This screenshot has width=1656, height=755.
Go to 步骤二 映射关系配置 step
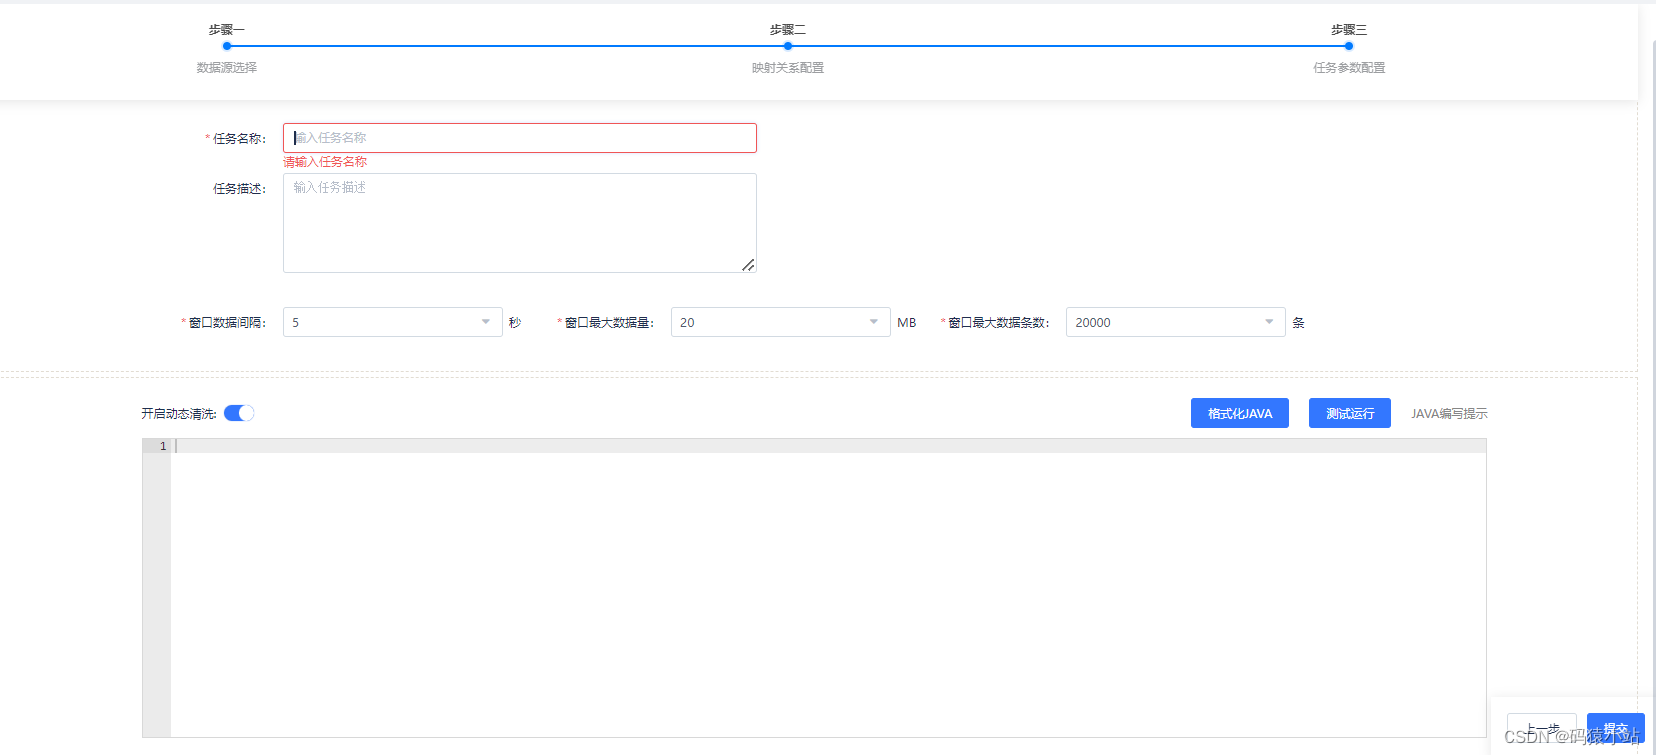[788, 46]
